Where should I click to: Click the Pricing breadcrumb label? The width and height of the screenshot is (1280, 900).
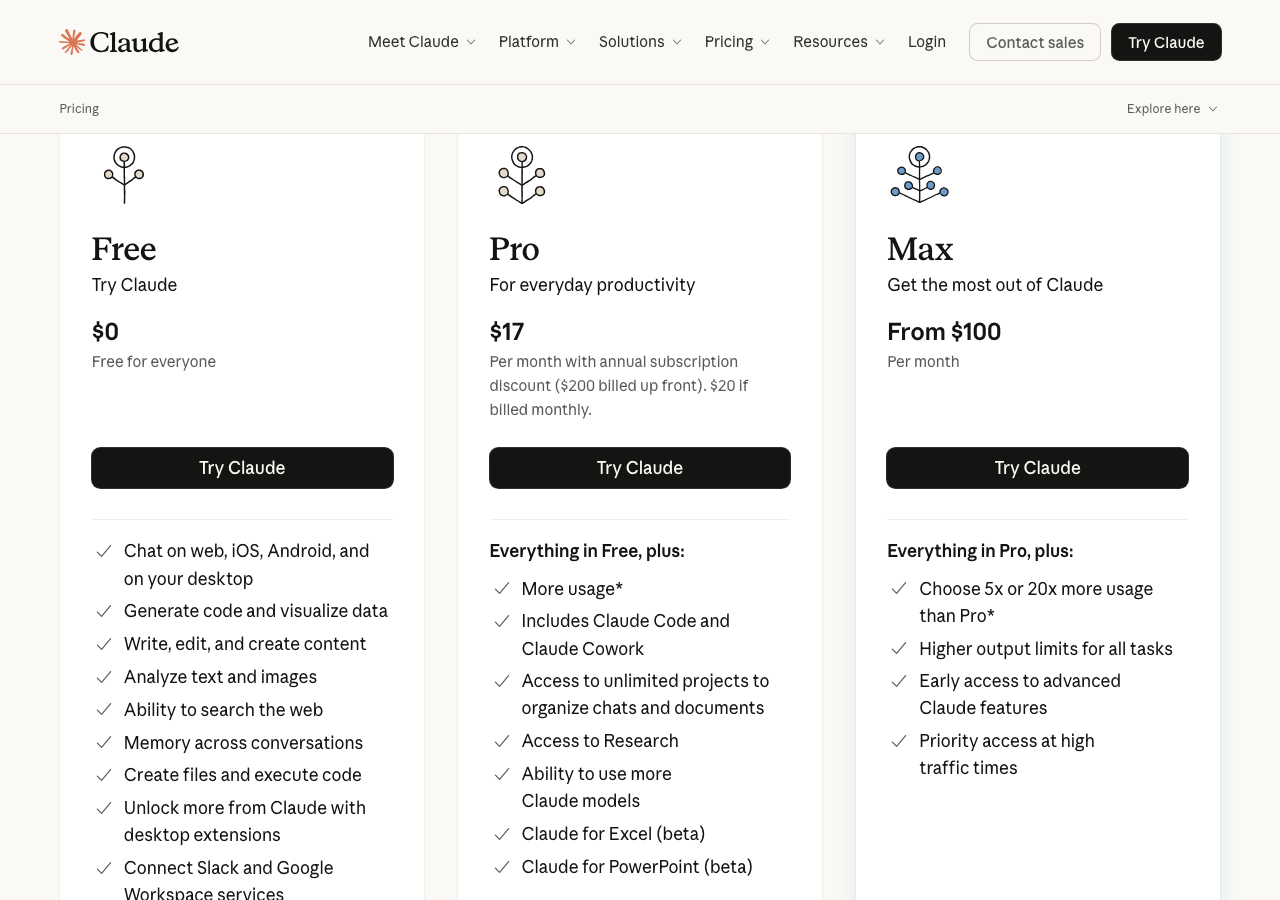[79, 109]
